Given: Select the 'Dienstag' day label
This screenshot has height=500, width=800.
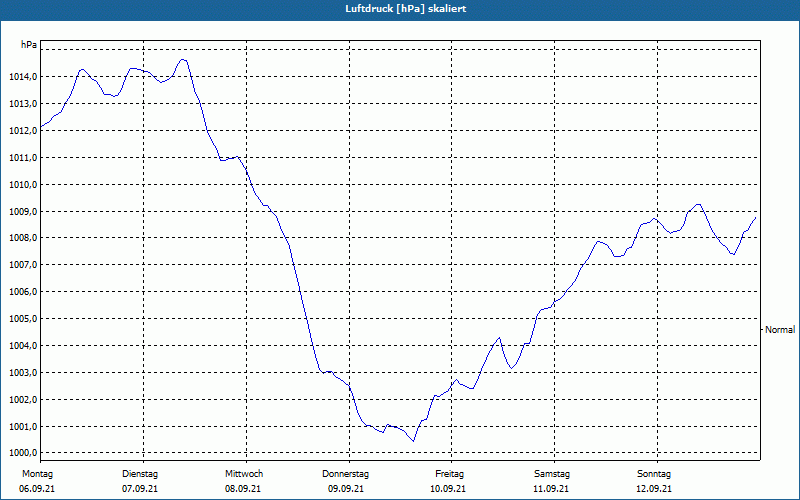Looking at the screenshot, I should tap(140, 474).
